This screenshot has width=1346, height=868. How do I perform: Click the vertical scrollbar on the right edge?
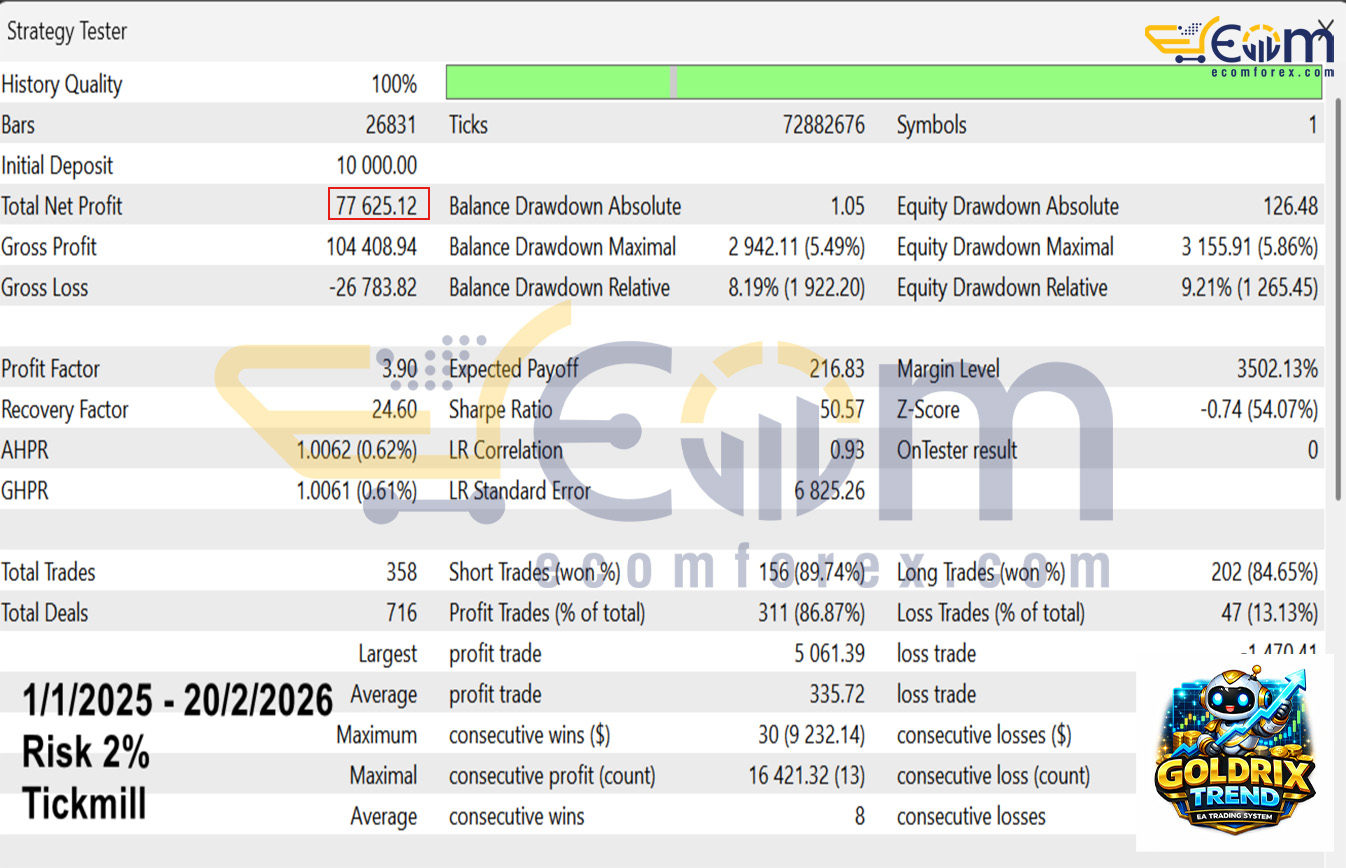1340,300
